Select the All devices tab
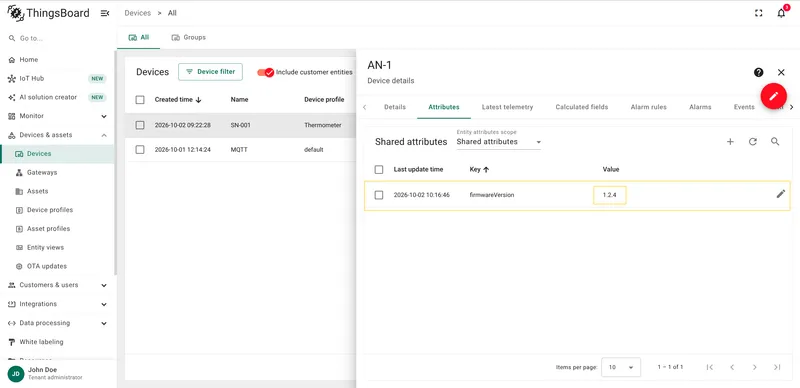Viewport: 800px width, 388px height. point(138,38)
